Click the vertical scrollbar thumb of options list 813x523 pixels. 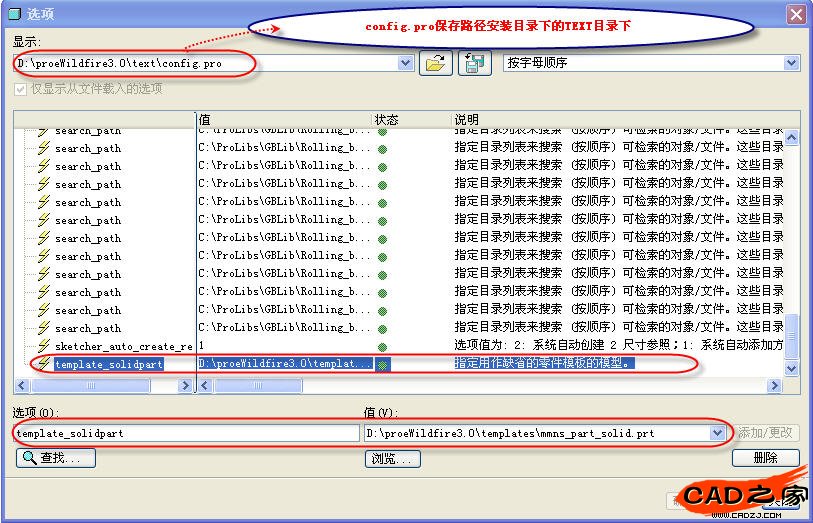coord(791,335)
